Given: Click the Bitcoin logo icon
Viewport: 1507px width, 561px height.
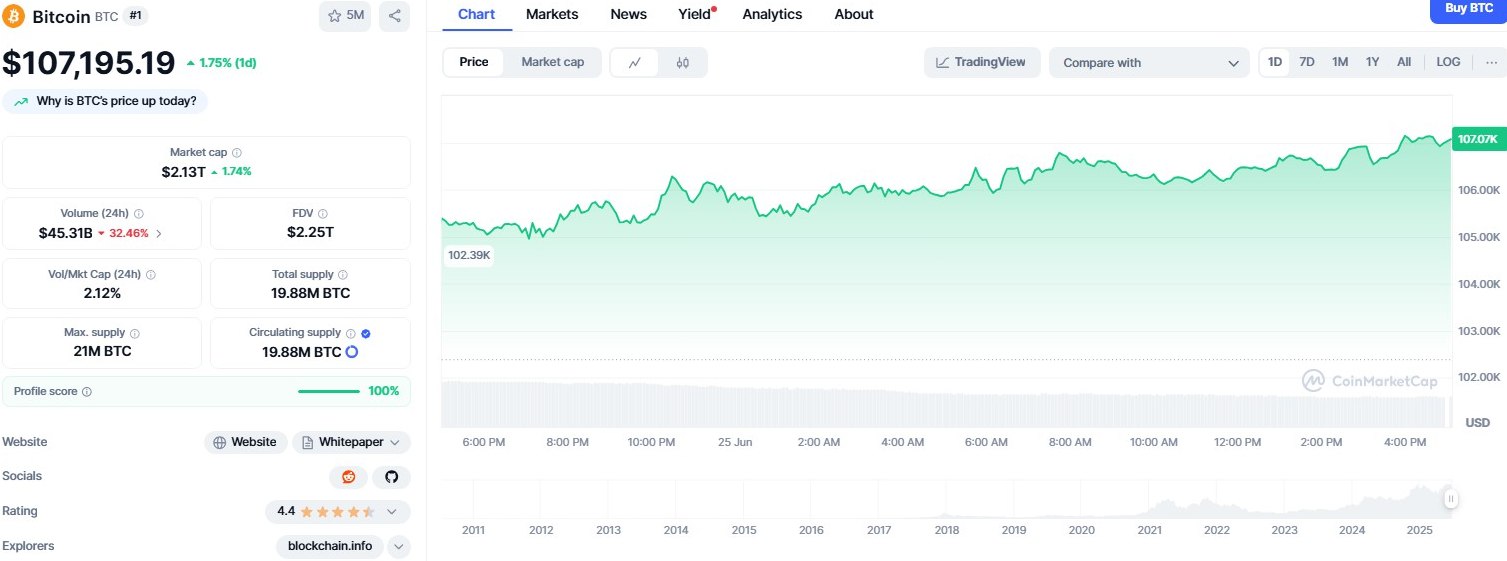Looking at the screenshot, I should pyautogui.click(x=14, y=16).
